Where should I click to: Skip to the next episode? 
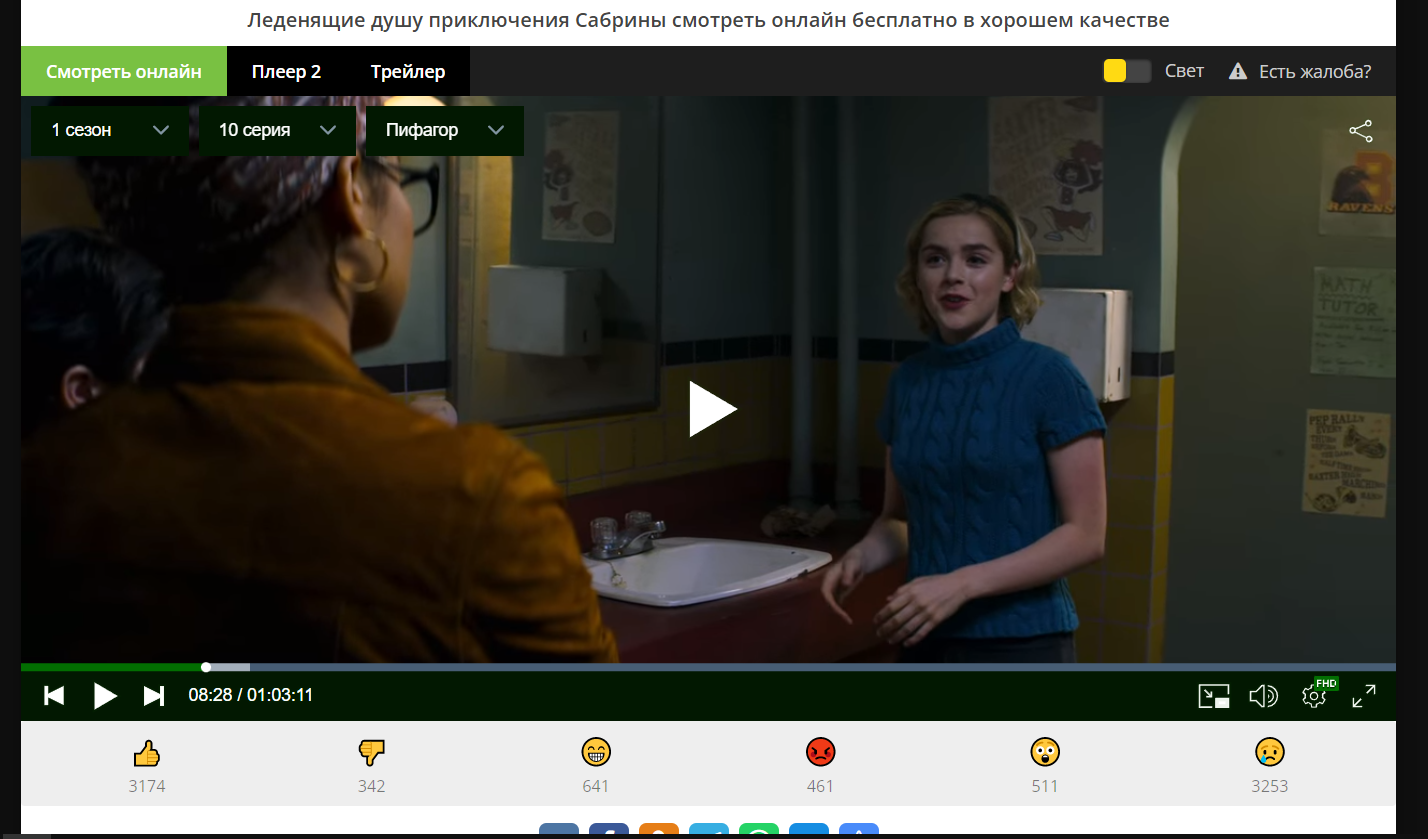click(154, 695)
